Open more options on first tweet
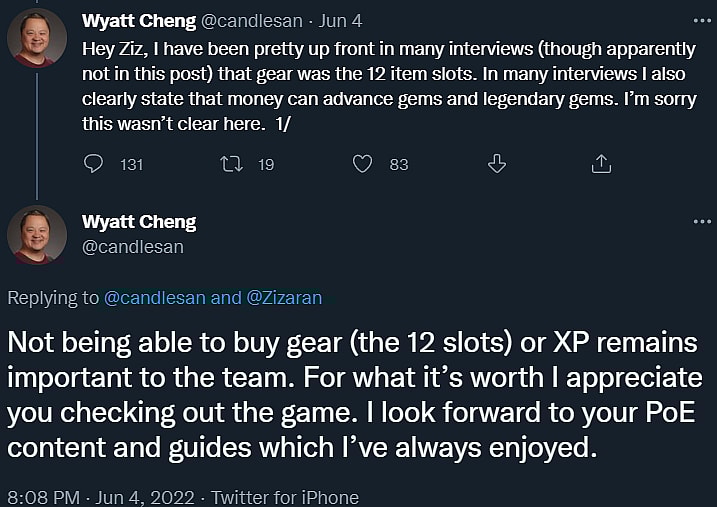Image resolution: width=717 pixels, height=507 pixels. click(703, 20)
